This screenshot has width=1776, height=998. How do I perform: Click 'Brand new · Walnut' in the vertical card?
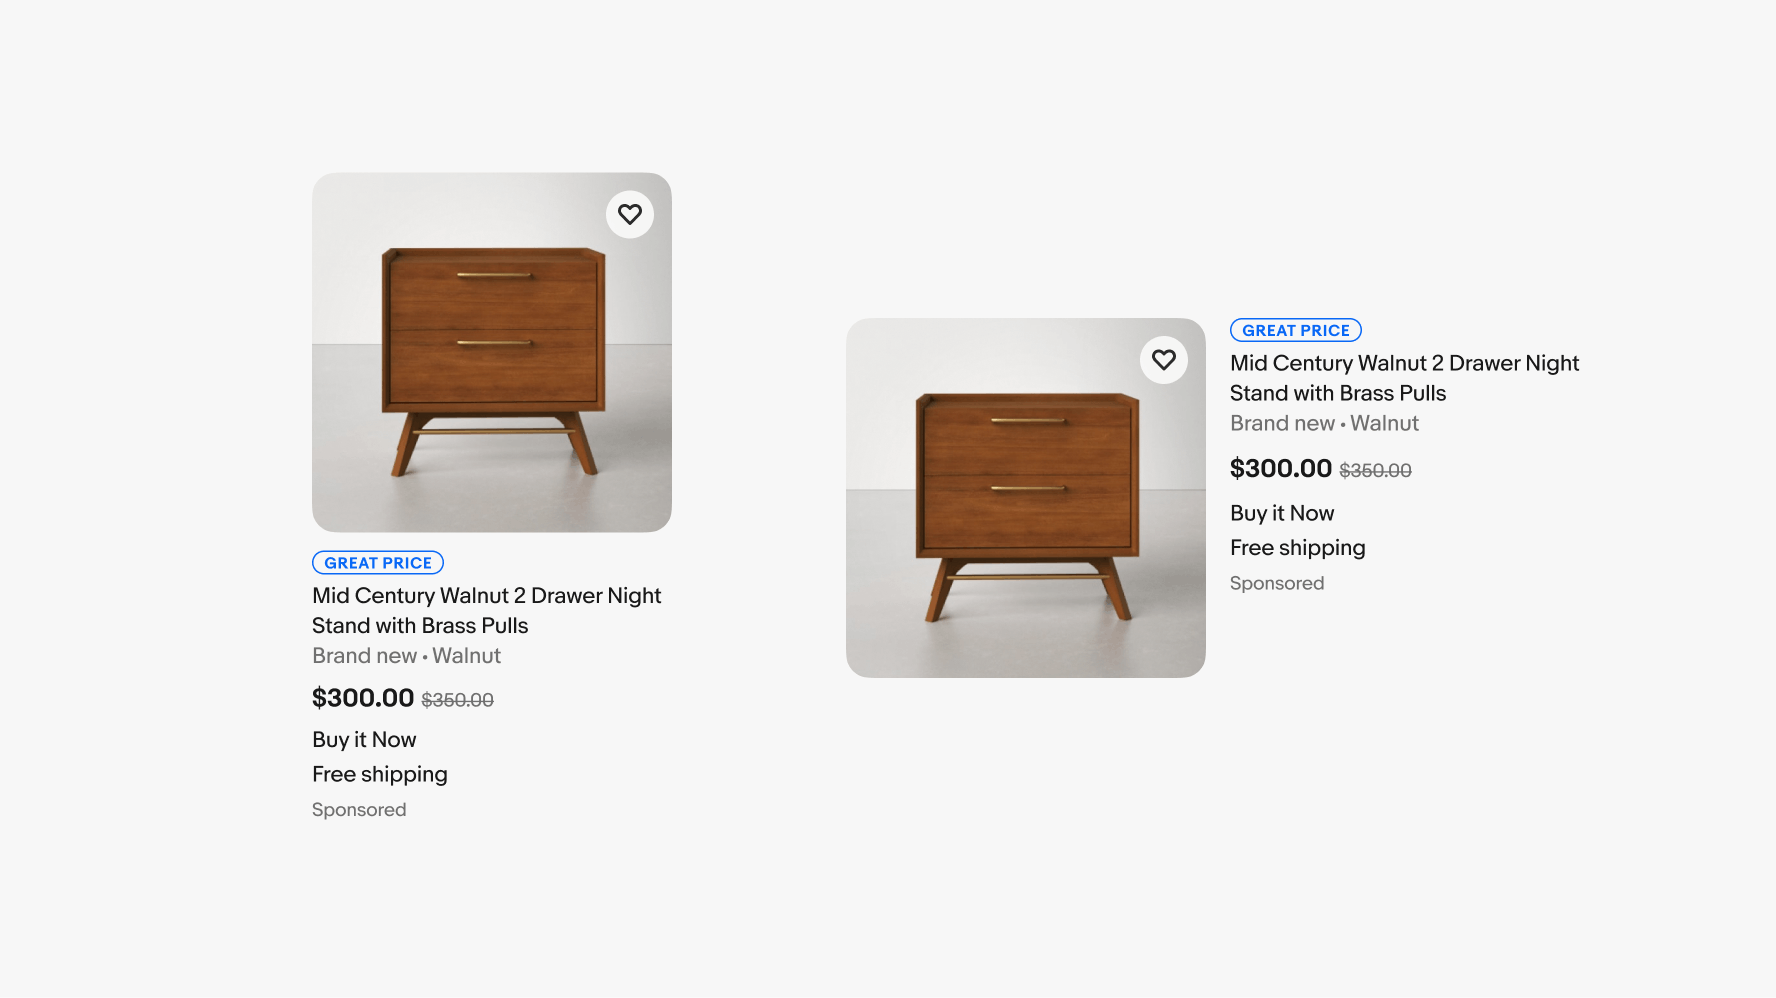[406, 656]
